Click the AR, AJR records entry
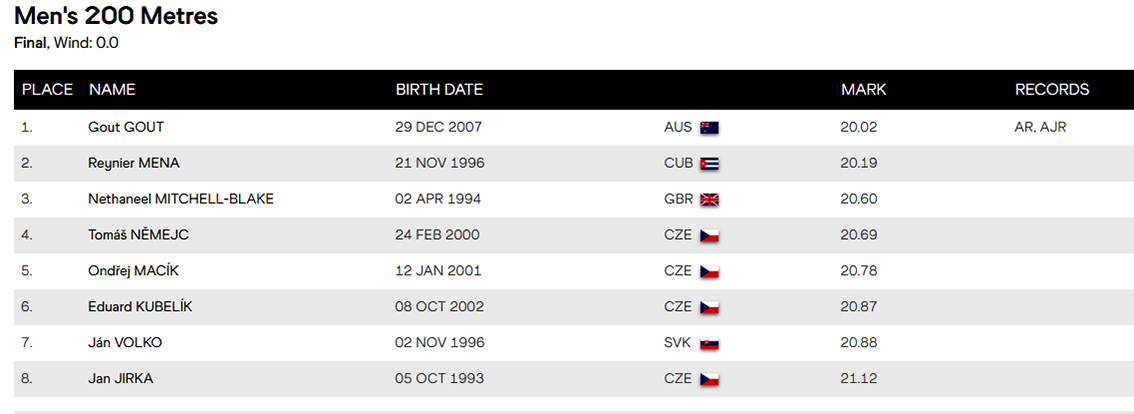1134x414 pixels. 1041,127
